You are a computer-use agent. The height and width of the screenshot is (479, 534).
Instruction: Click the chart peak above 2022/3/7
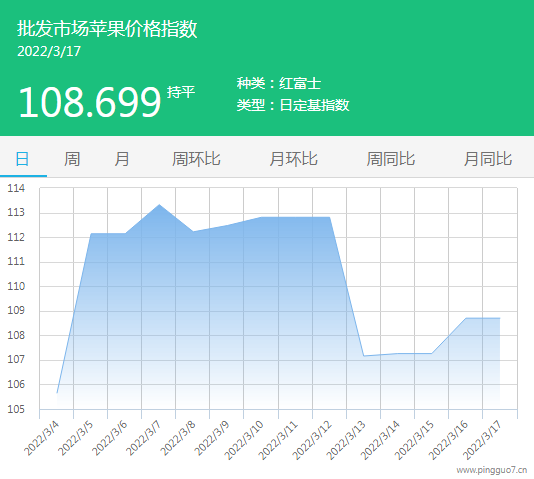[x=159, y=205]
